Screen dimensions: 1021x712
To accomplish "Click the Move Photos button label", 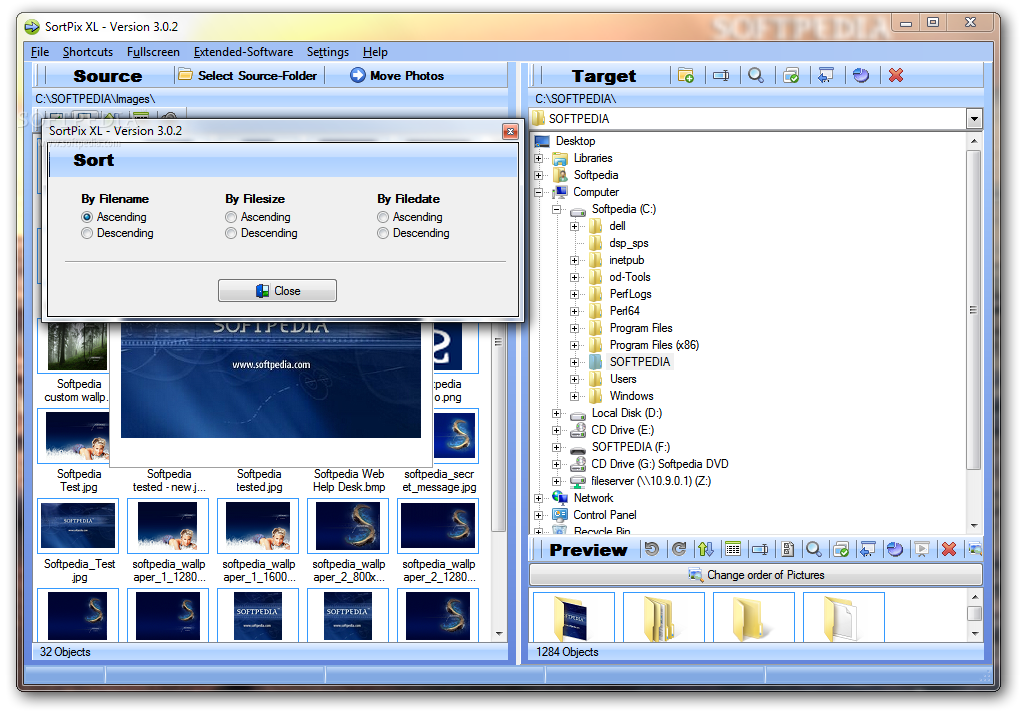I will [x=407, y=76].
